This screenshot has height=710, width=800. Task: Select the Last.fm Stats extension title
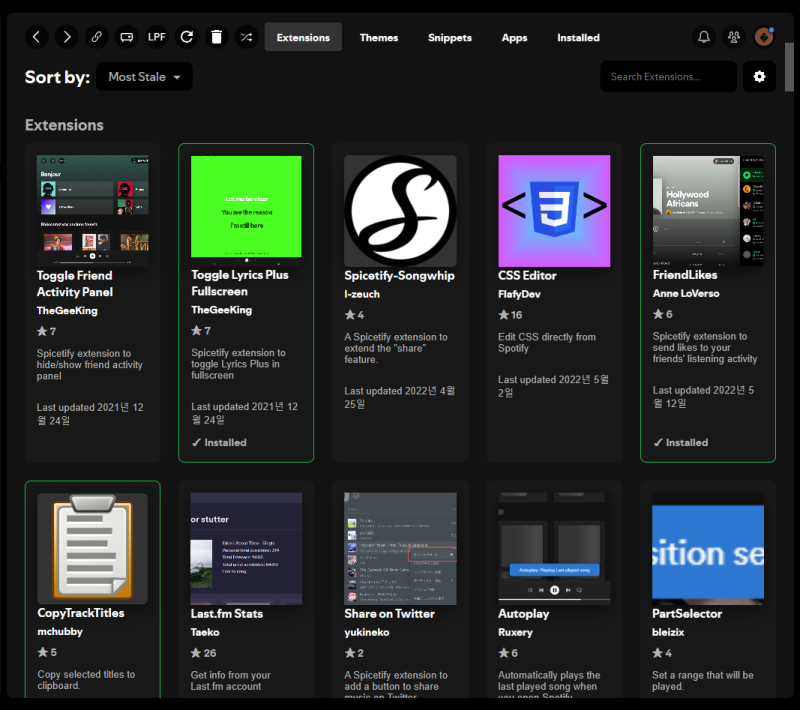(227, 613)
